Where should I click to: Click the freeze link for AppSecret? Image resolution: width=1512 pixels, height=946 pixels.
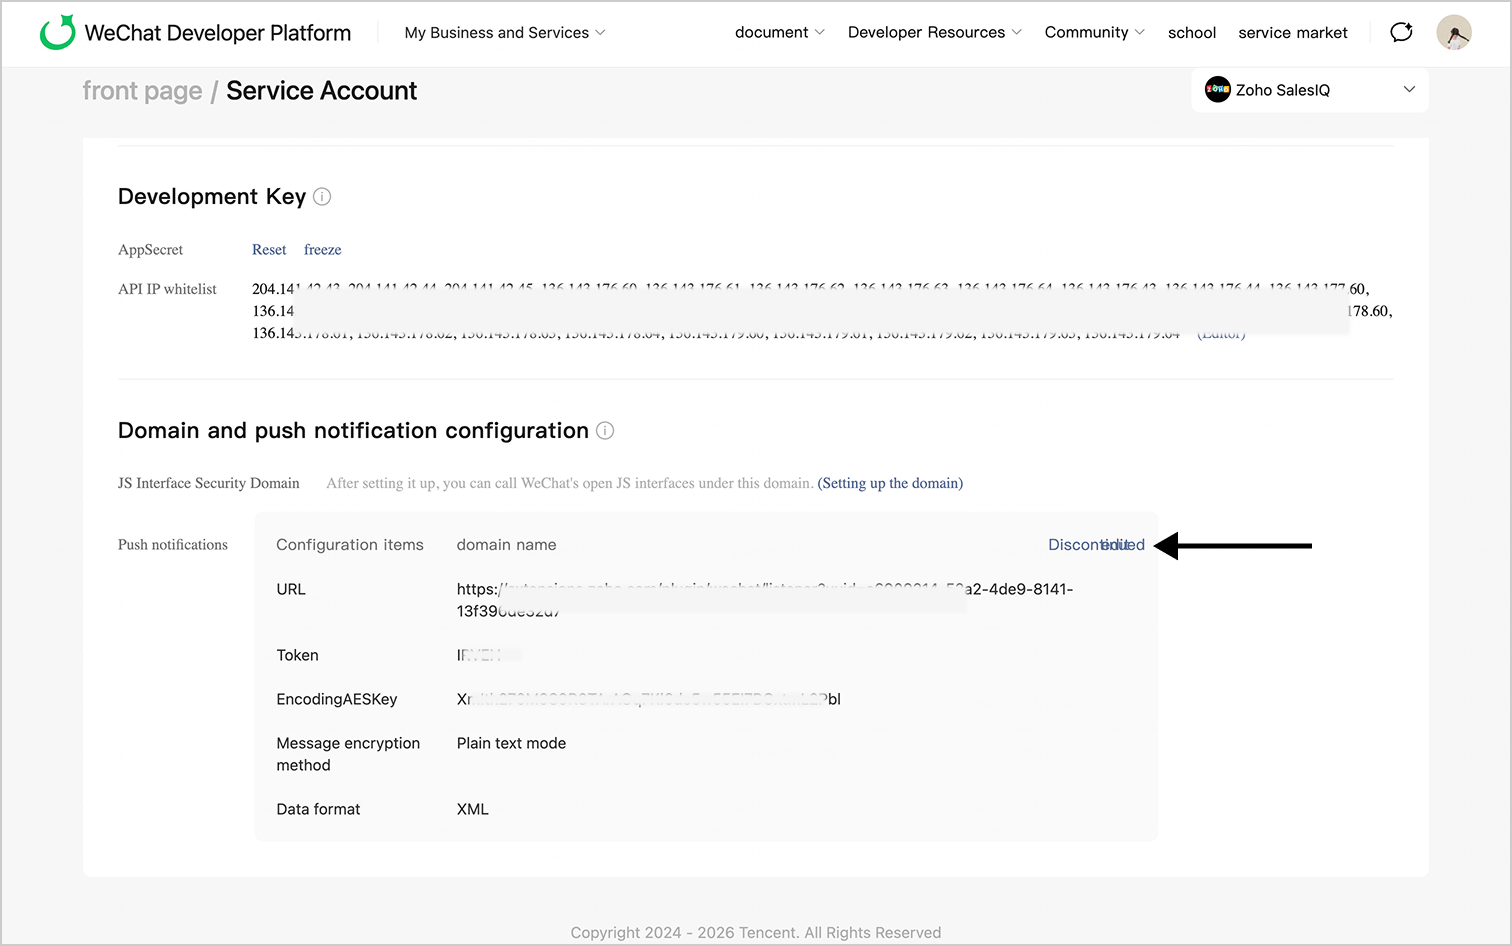pos(322,250)
